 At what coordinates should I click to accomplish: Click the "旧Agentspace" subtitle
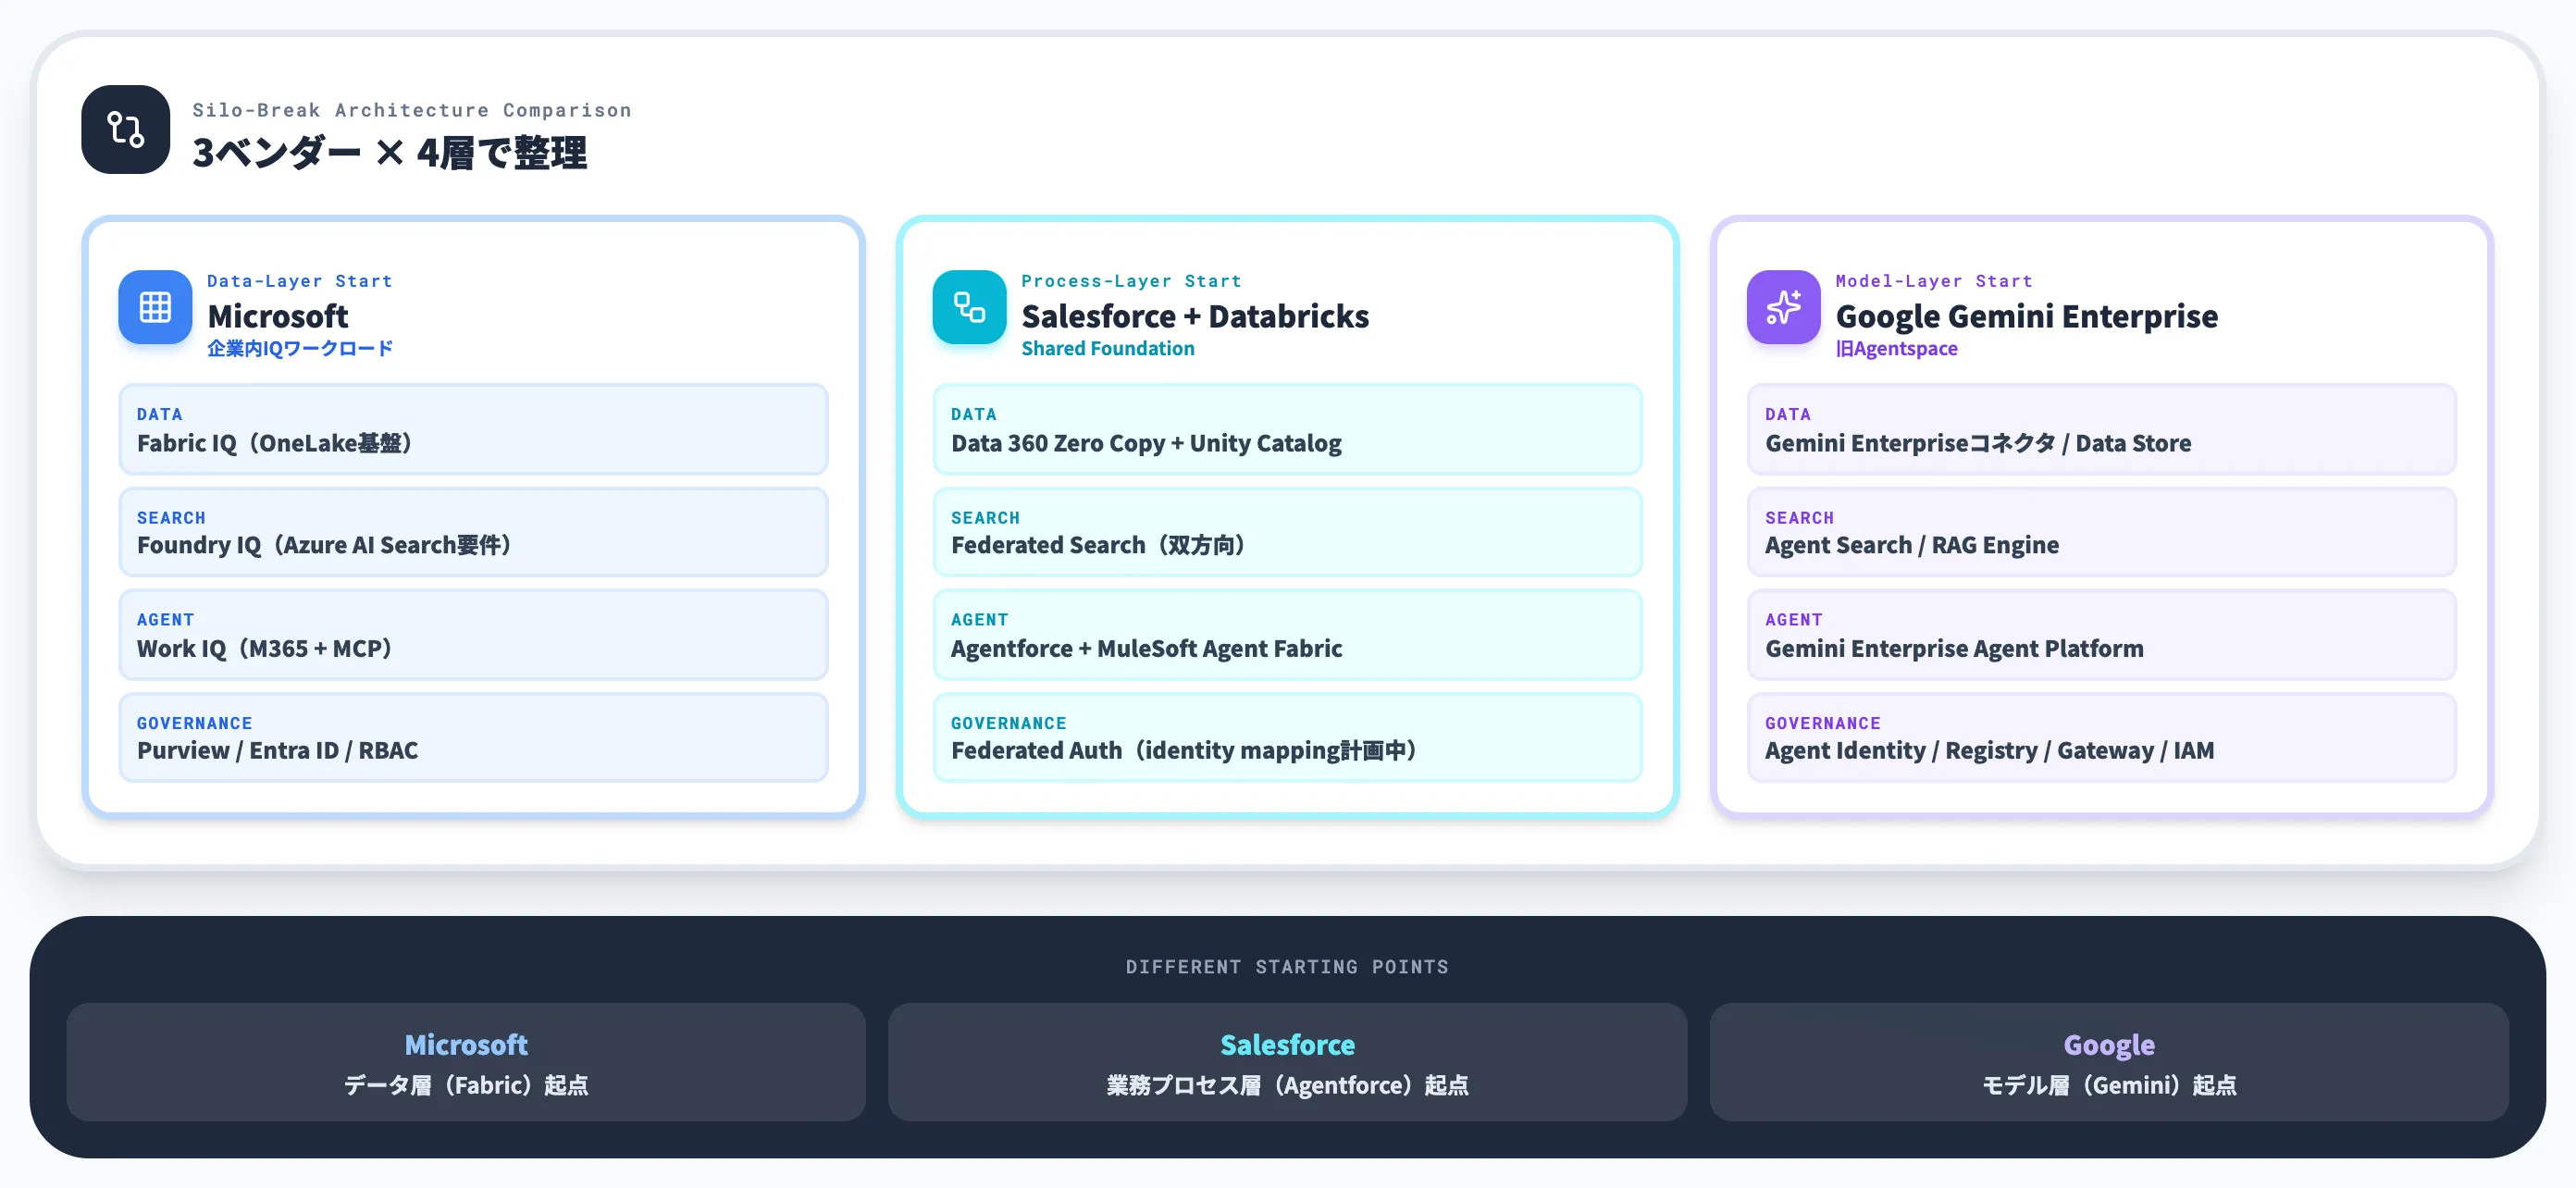pos(1897,348)
